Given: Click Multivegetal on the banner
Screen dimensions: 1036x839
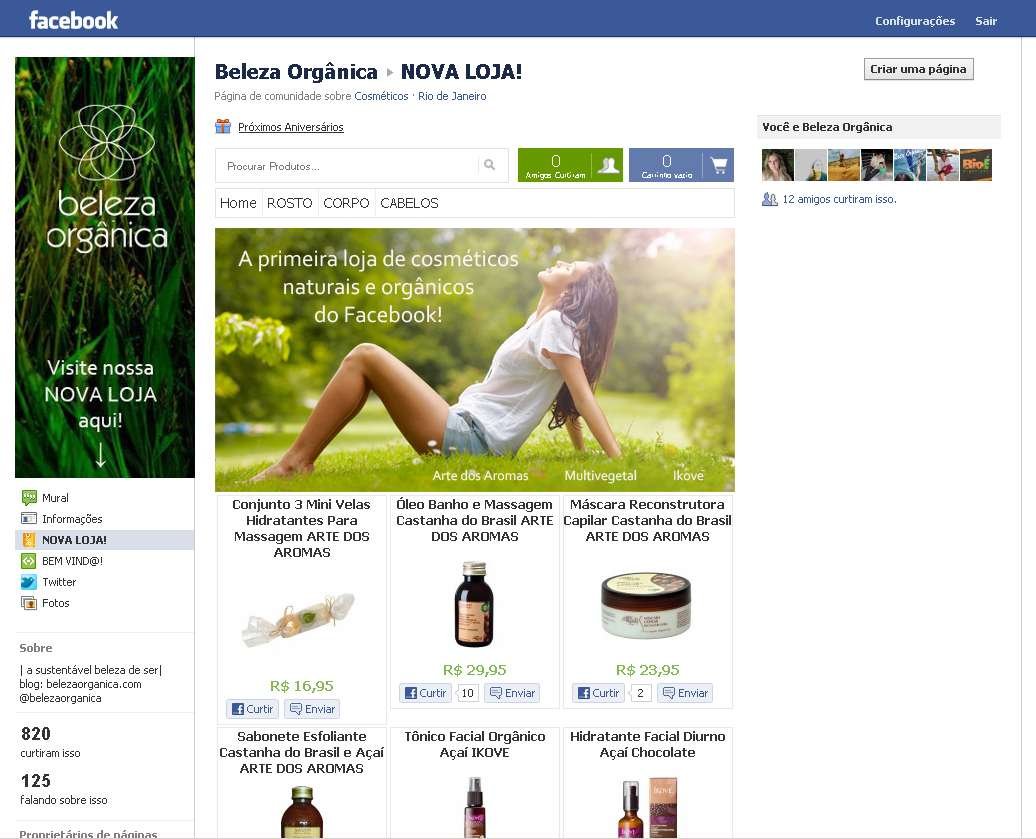Looking at the screenshot, I should [x=601, y=476].
